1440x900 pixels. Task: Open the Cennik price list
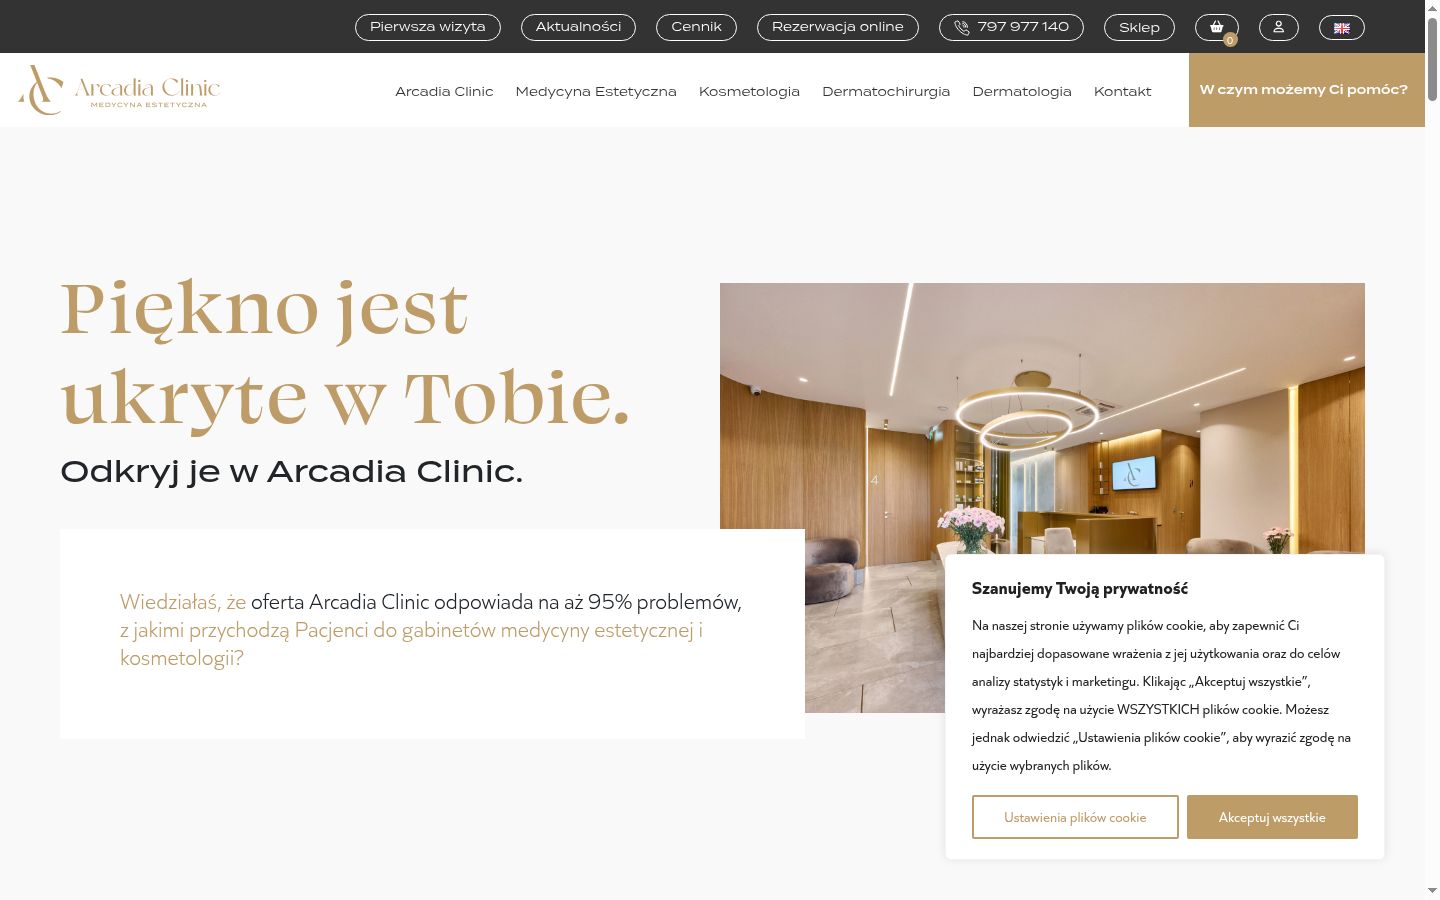pyautogui.click(x=696, y=27)
